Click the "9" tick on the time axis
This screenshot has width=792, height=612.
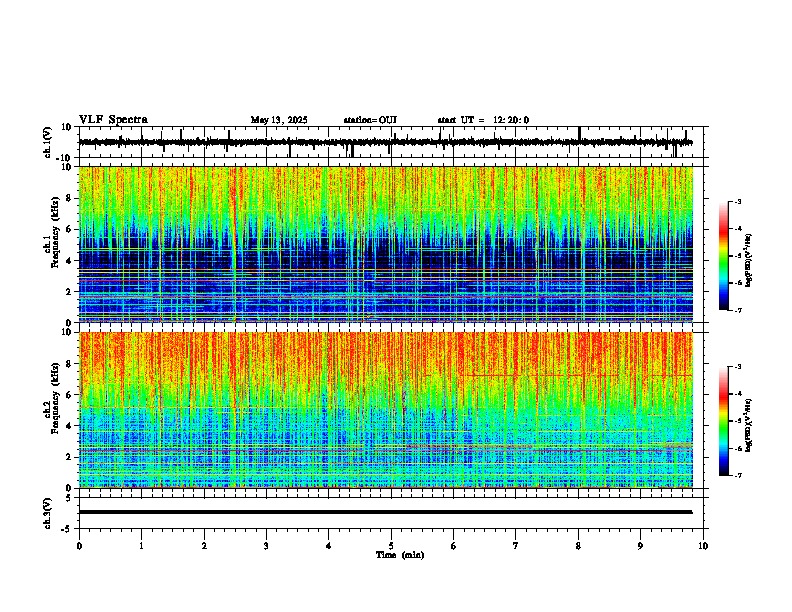tap(640, 546)
